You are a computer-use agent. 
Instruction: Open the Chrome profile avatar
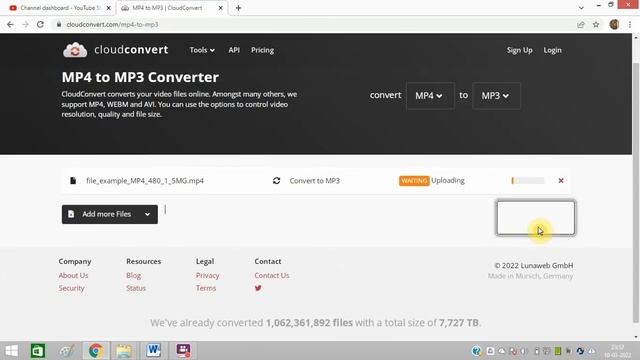tap(614, 24)
